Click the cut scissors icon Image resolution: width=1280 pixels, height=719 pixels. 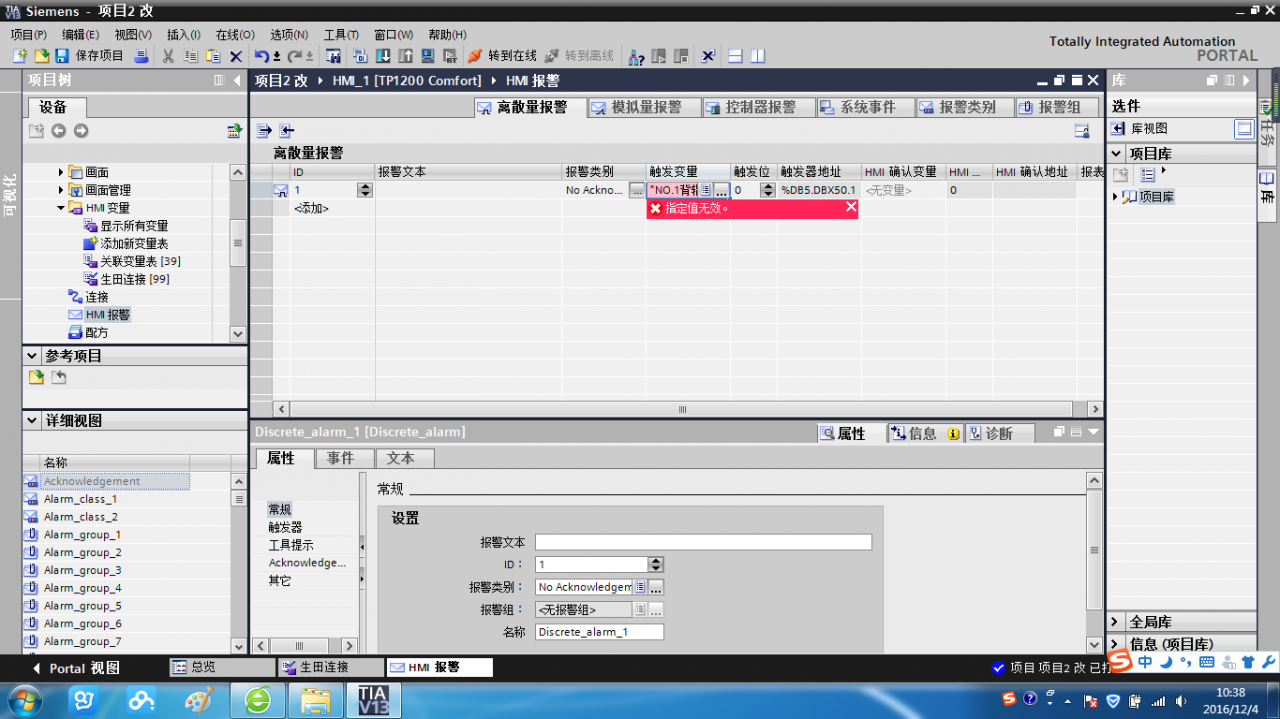point(168,56)
